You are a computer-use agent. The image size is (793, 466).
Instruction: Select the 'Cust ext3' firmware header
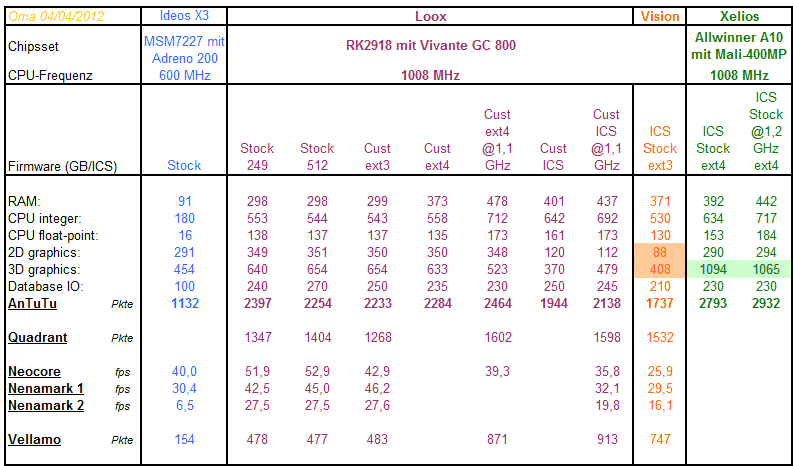pos(377,157)
